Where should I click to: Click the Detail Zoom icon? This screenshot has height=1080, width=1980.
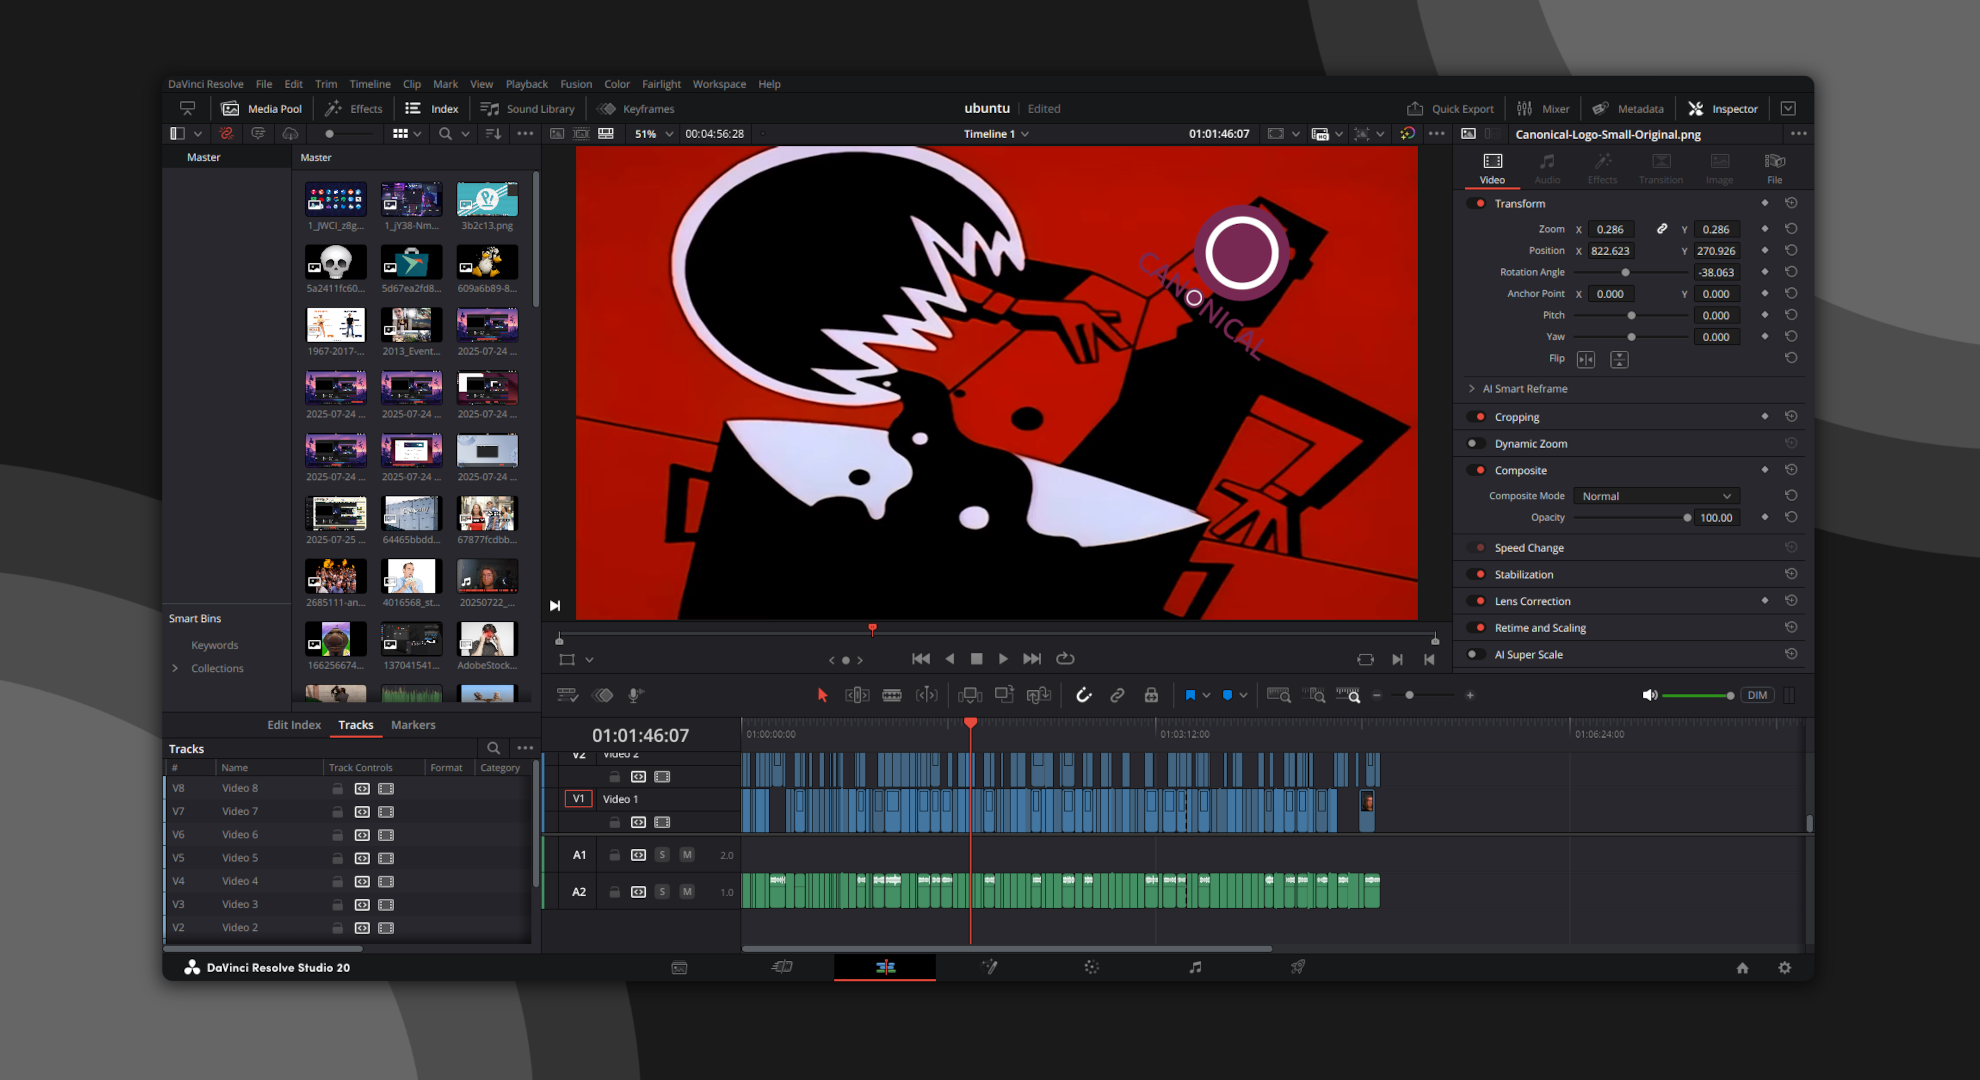coord(1316,695)
